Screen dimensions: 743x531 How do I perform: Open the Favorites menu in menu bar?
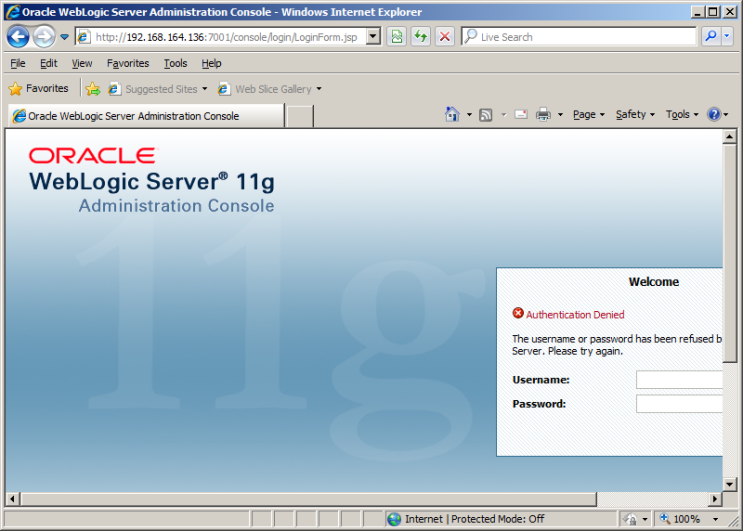tap(128, 63)
